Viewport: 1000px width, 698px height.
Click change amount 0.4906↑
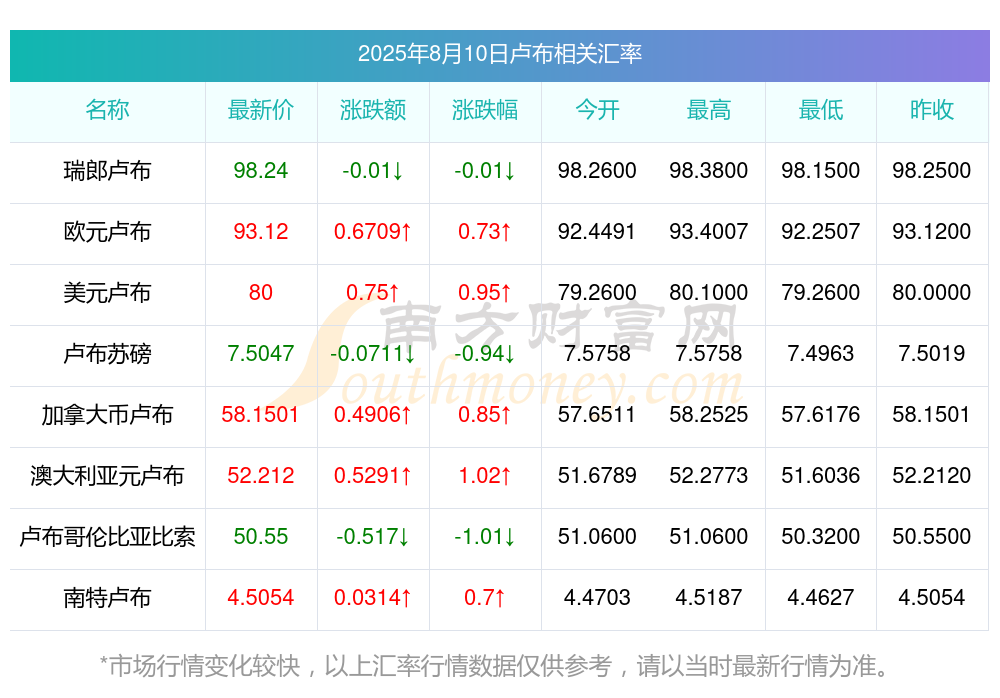pyautogui.click(x=373, y=414)
